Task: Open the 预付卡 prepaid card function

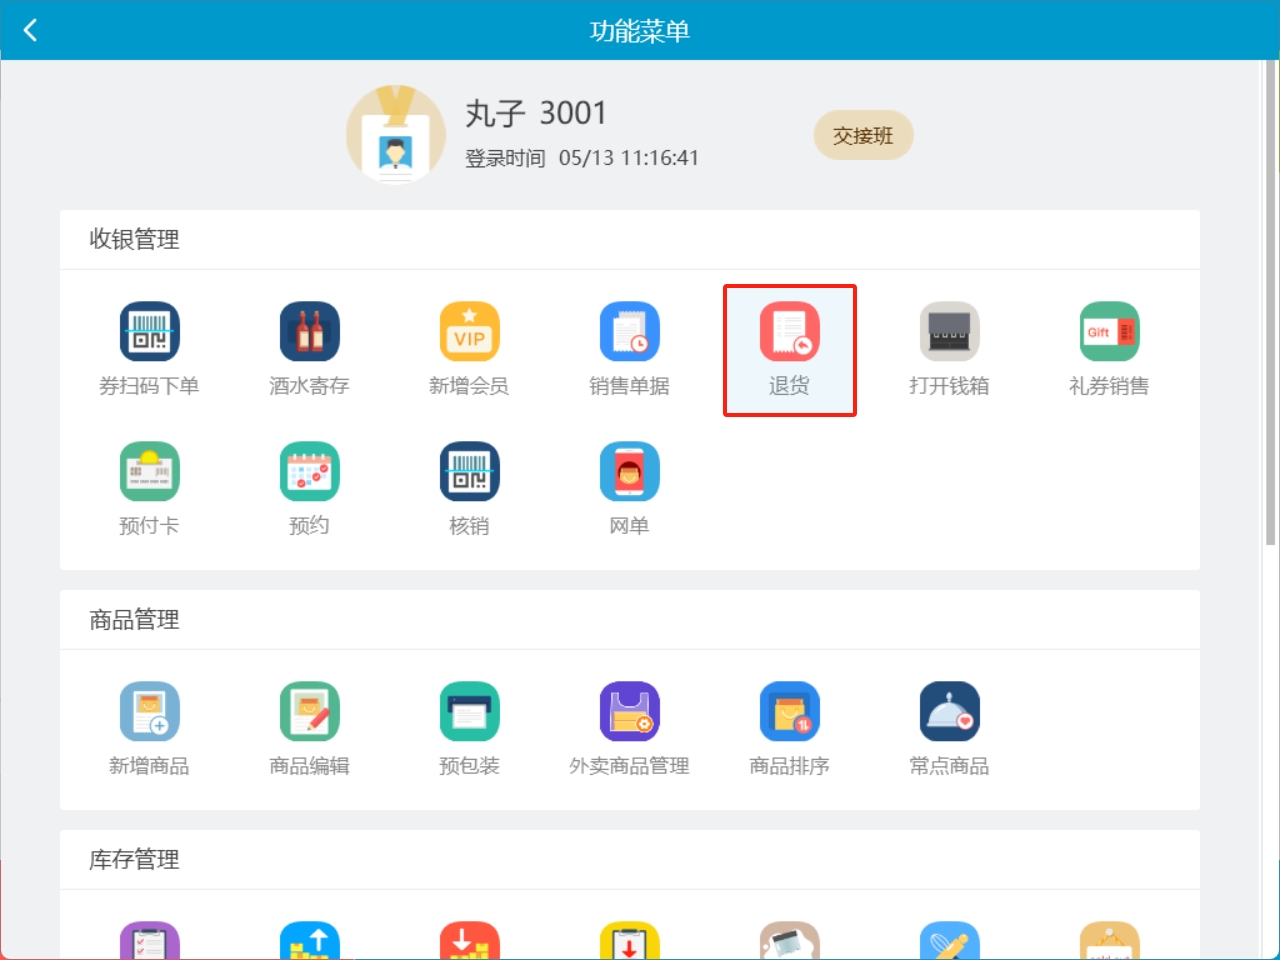Action: [x=149, y=490]
